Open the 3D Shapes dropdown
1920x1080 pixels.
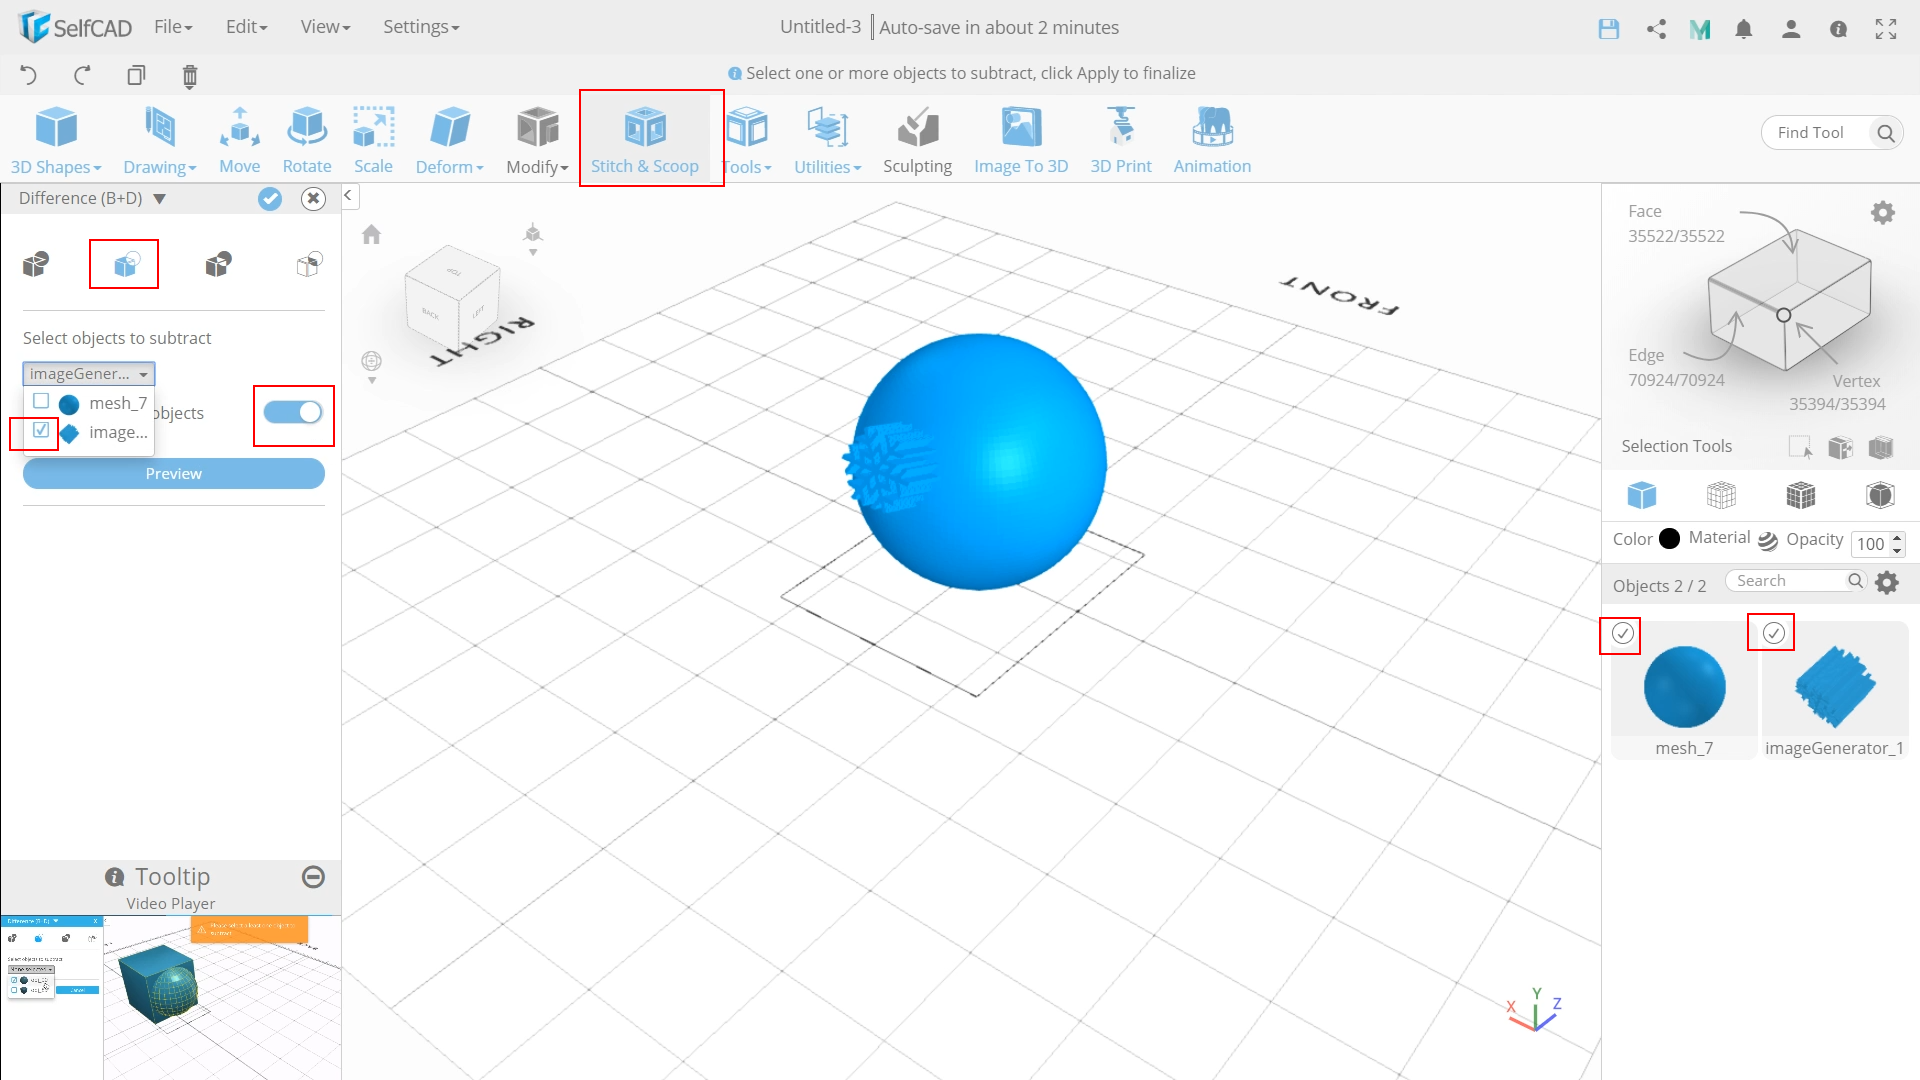coord(56,140)
